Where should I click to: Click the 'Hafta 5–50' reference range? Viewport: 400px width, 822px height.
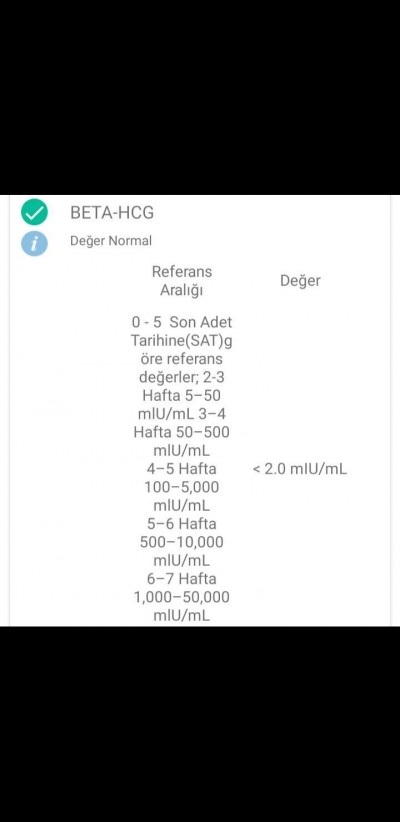[181, 395]
